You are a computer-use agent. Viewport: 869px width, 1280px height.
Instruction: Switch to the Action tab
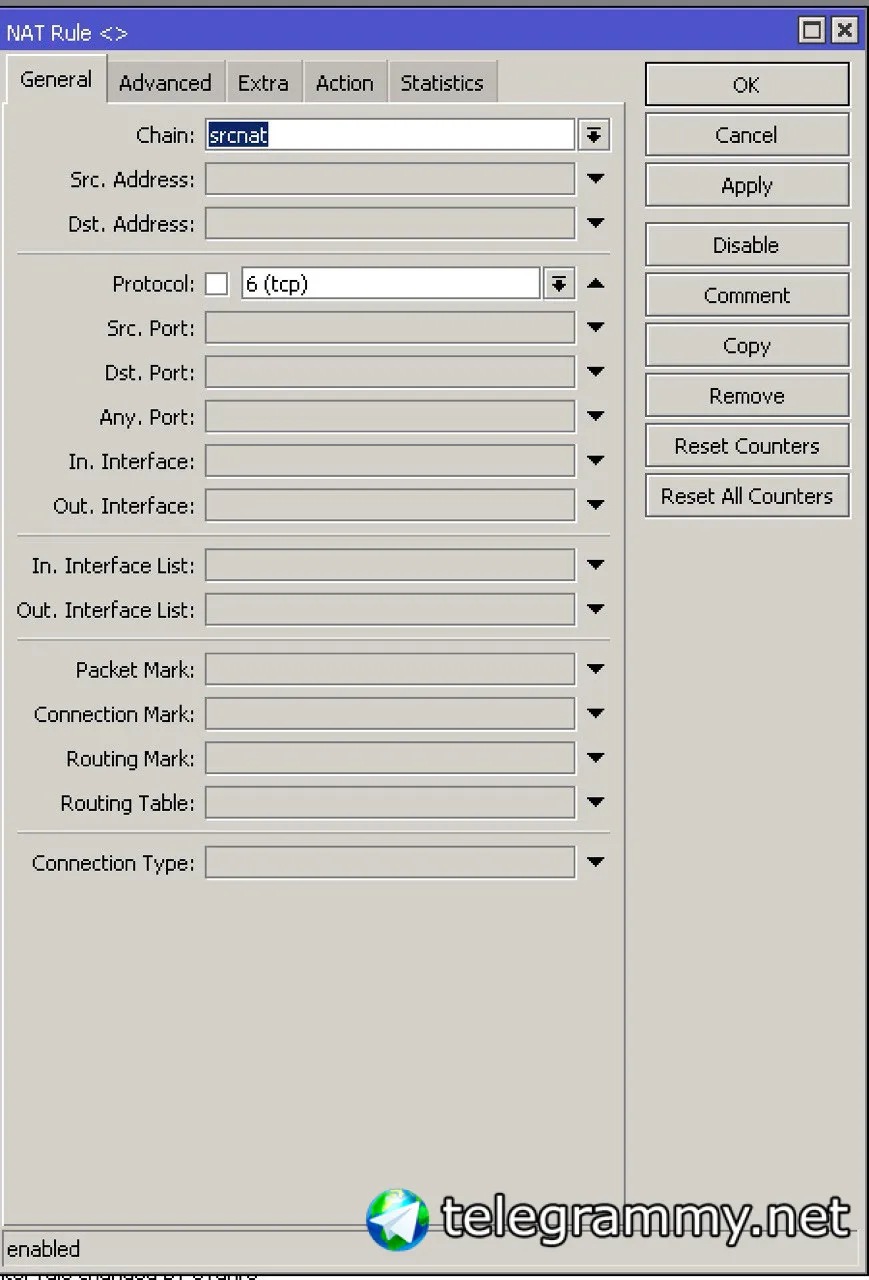[344, 83]
